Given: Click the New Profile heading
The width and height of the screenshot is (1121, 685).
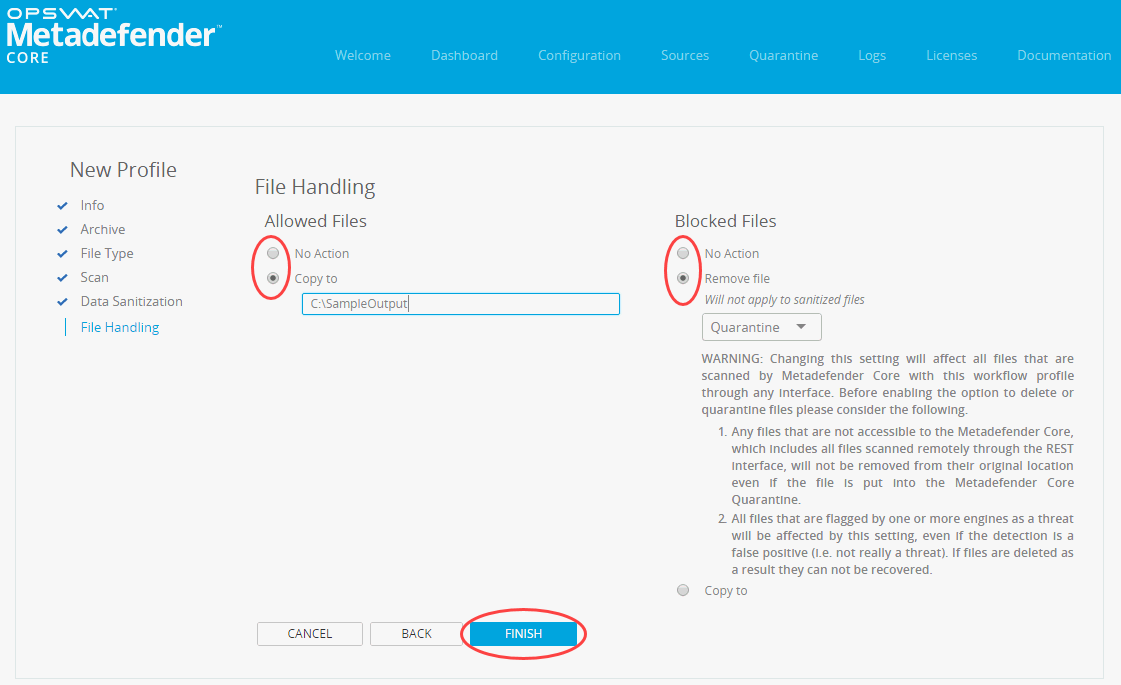Looking at the screenshot, I should pos(123,170).
